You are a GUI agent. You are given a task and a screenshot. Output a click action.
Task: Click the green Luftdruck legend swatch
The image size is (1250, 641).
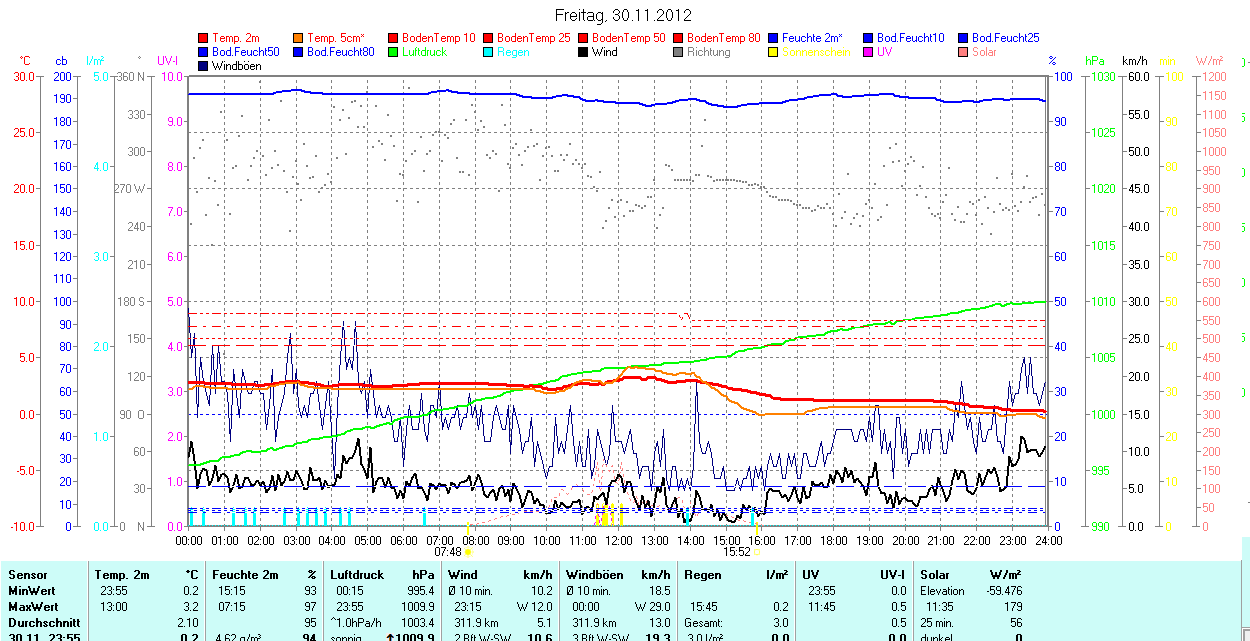pos(393,52)
